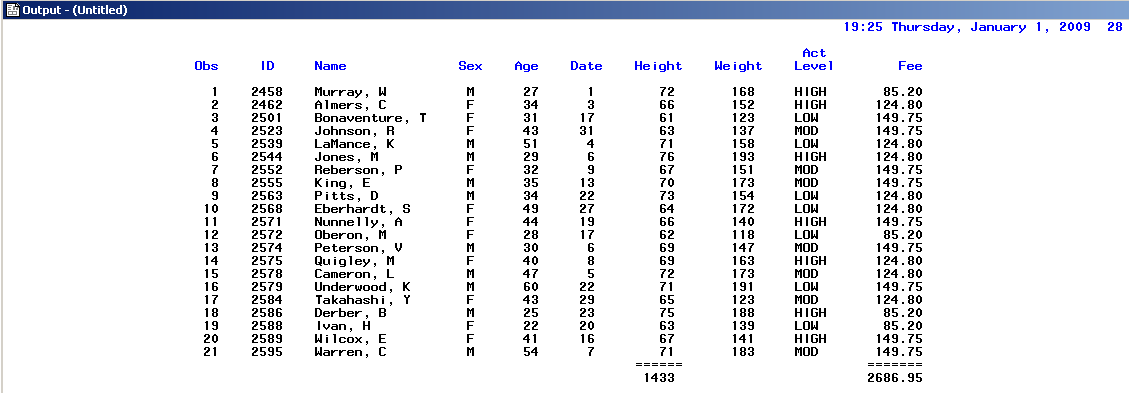Select the name Warren, C
The height and width of the screenshot is (393, 1129).
(351, 351)
